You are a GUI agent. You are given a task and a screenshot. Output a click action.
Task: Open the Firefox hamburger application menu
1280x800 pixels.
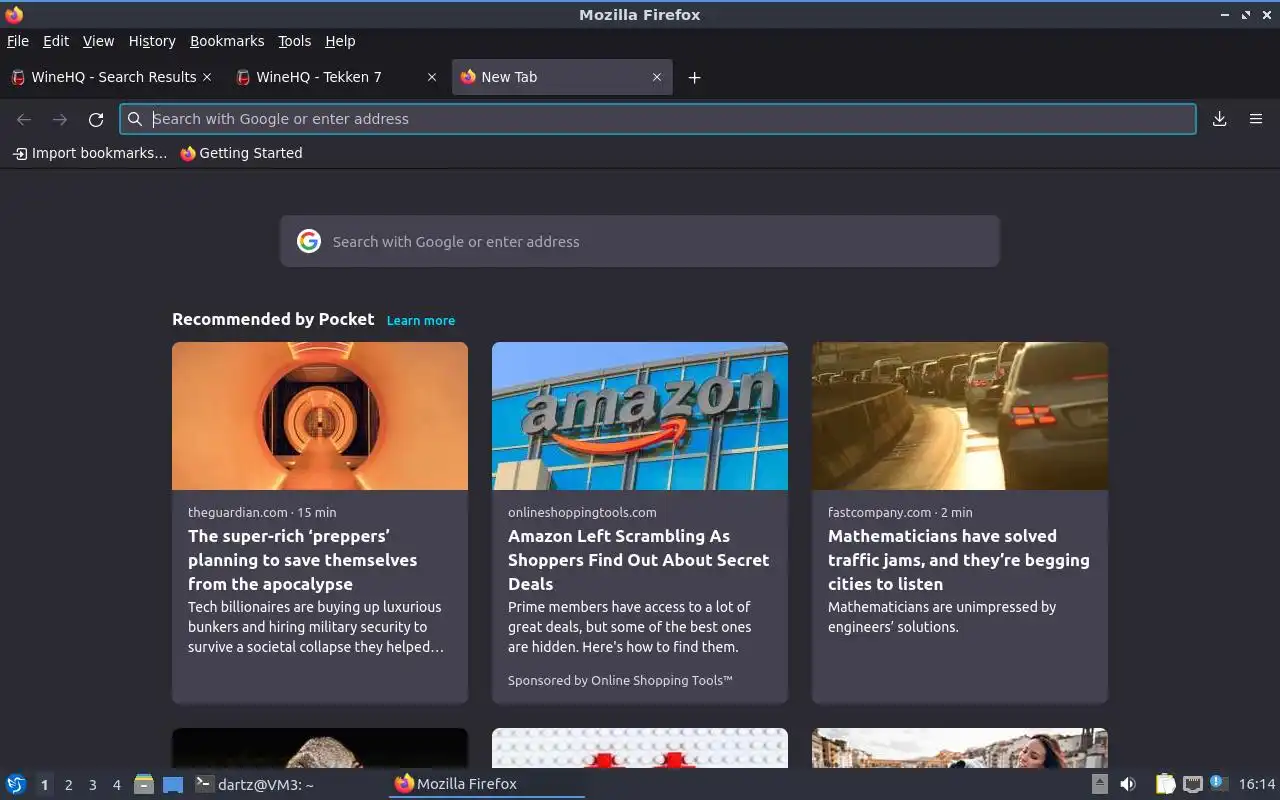pos(1256,119)
